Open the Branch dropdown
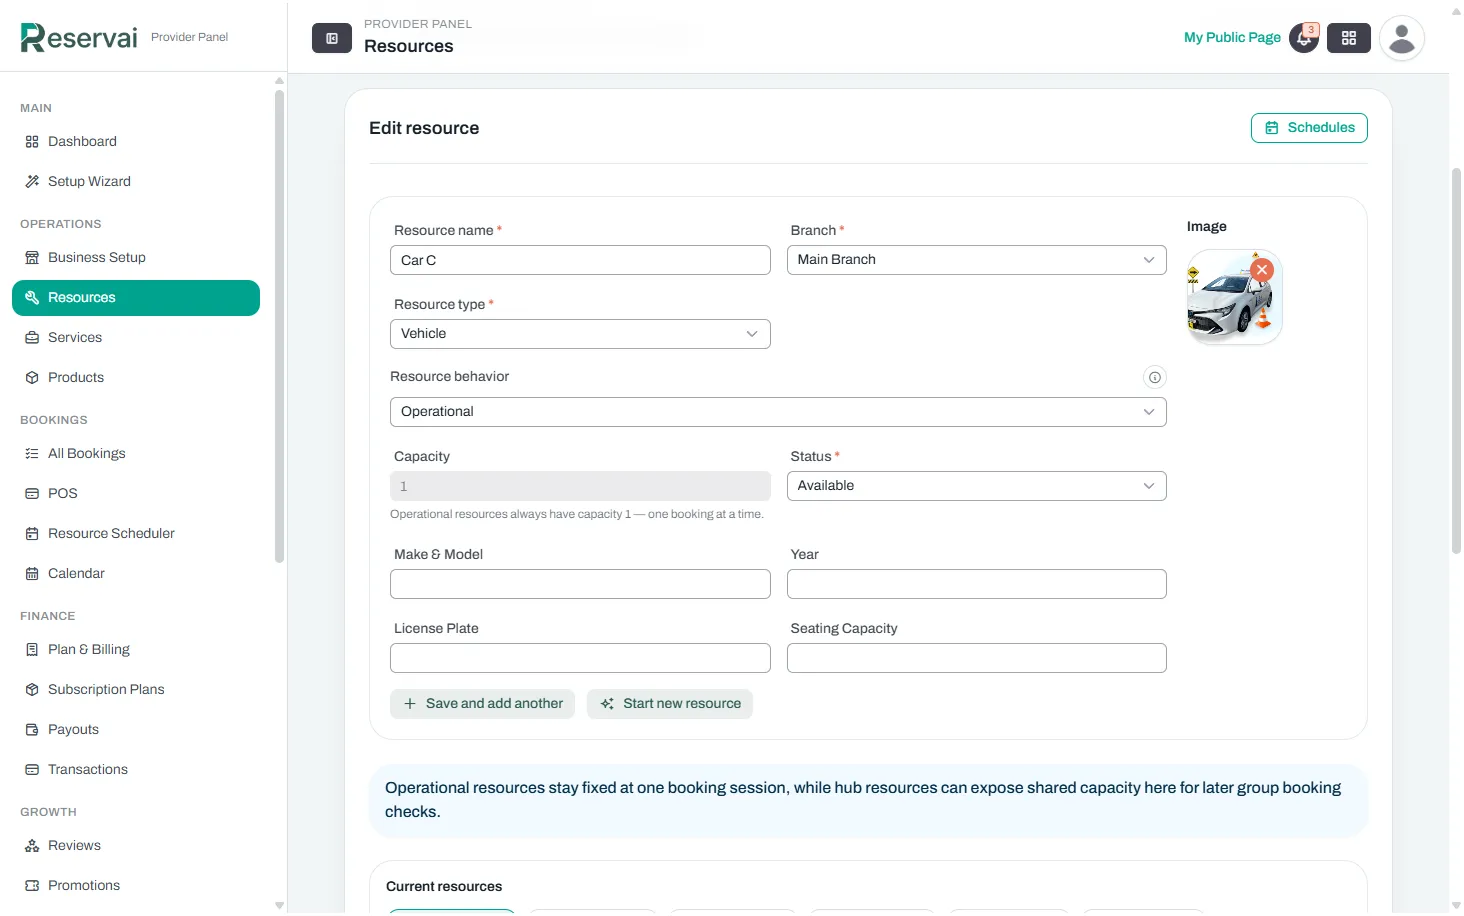The image size is (1464, 916). [x=976, y=260]
